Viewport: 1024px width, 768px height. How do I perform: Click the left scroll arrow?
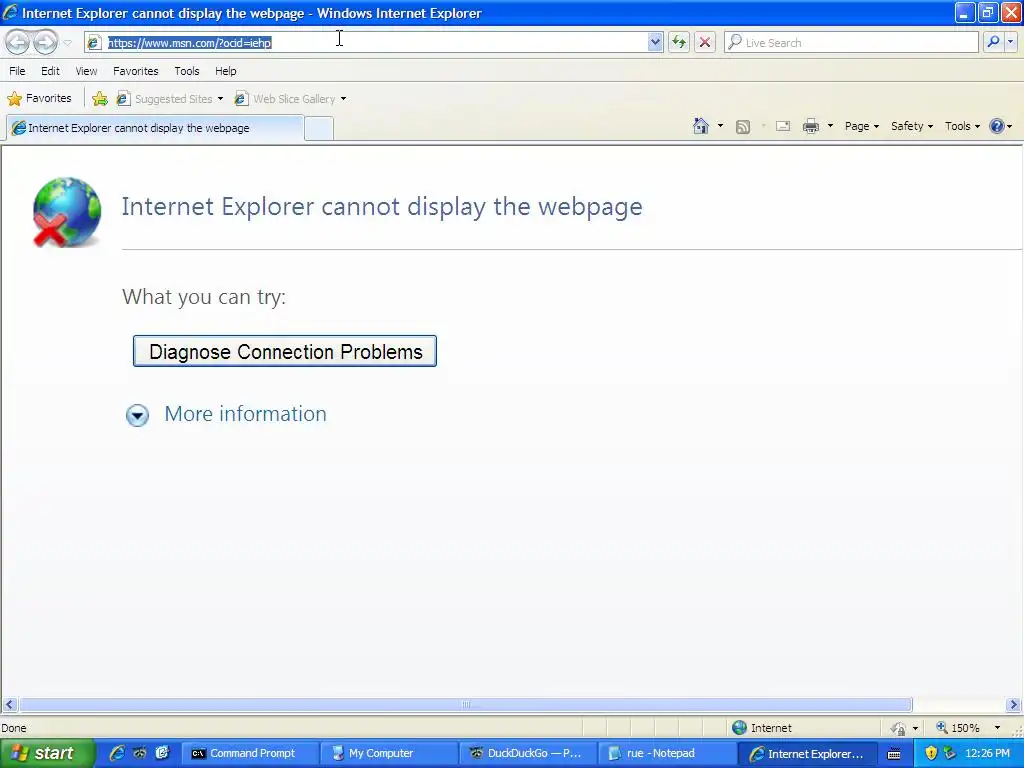click(x=9, y=705)
